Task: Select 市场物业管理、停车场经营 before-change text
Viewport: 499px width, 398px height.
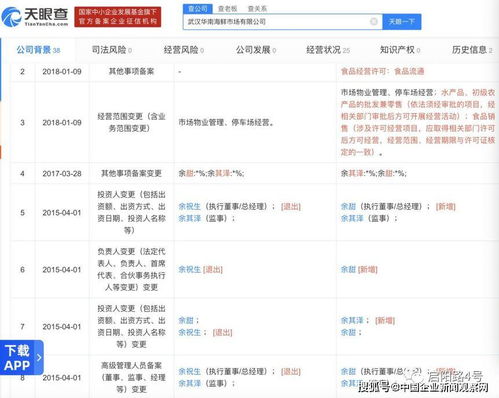Action: tap(226, 122)
